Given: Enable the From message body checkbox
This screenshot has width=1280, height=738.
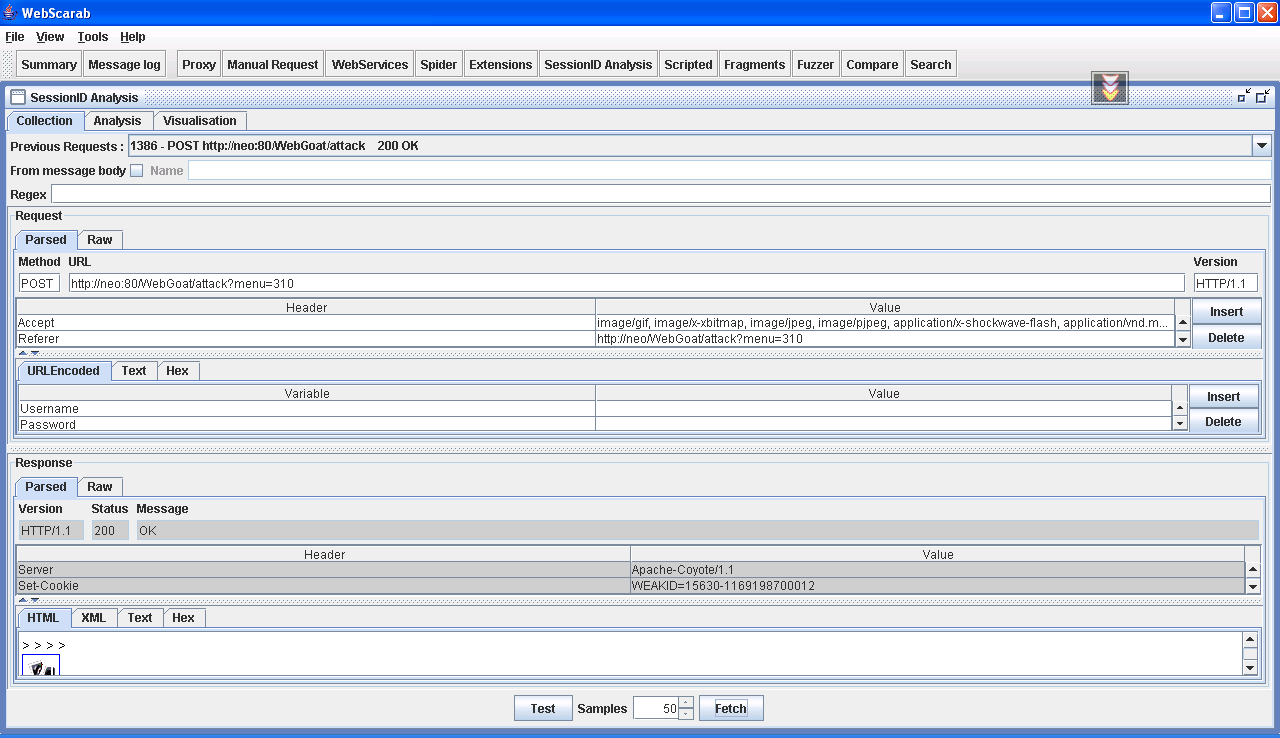Looking at the screenshot, I should [137, 171].
